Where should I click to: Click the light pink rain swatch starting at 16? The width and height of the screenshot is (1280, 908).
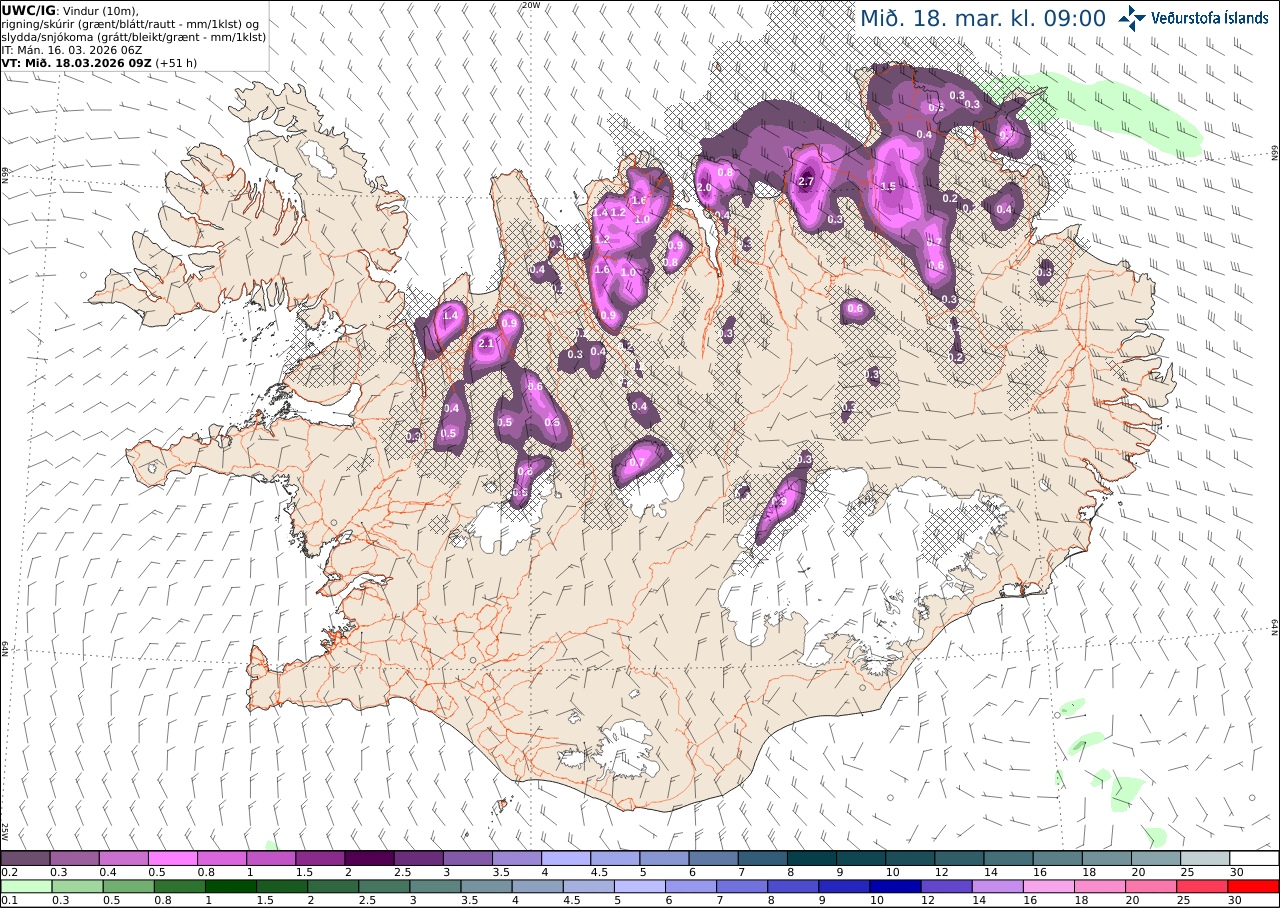1049,886
